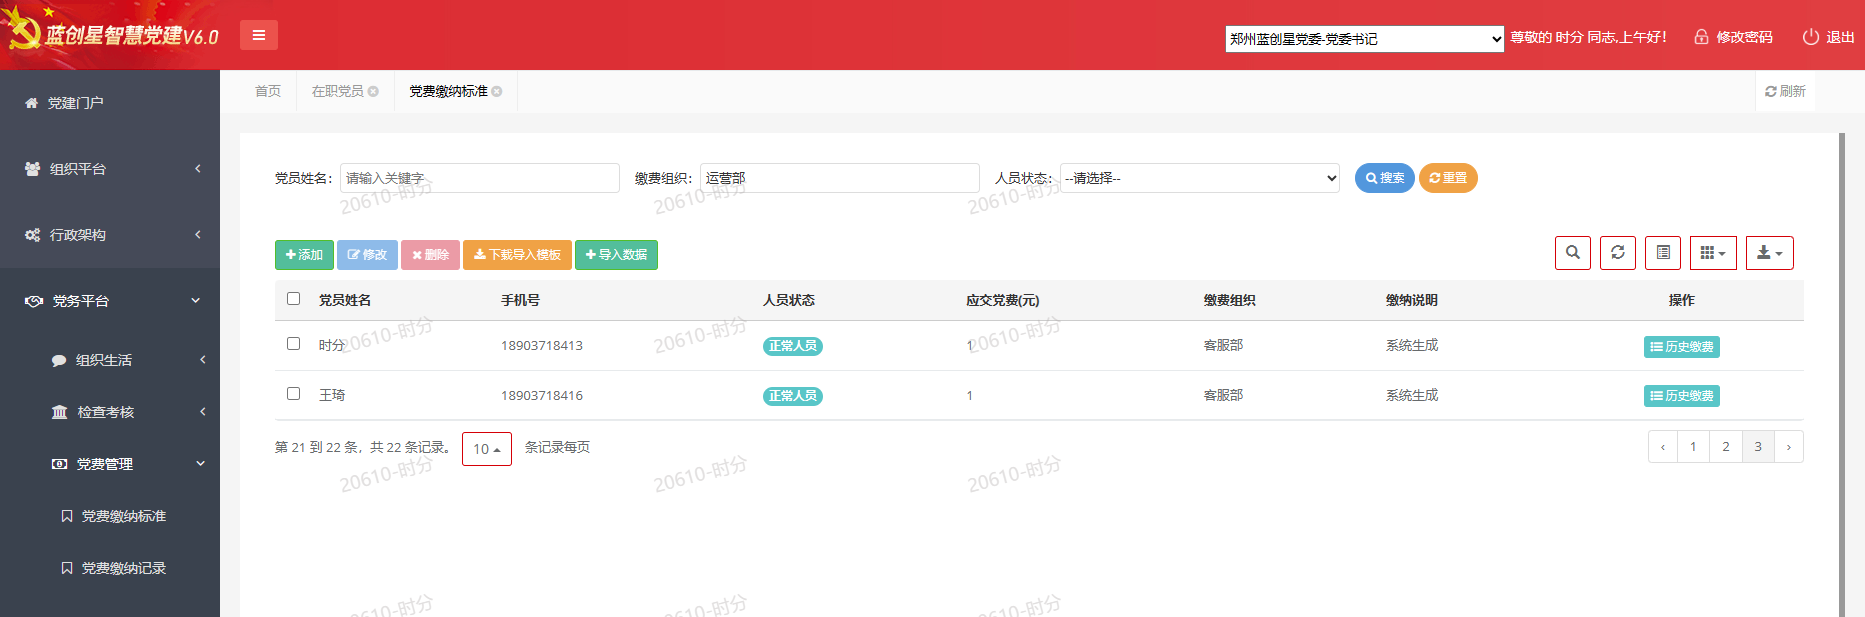Click the table search magnifier icon button
Viewport: 1865px width, 617px height.
[1573, 253]
